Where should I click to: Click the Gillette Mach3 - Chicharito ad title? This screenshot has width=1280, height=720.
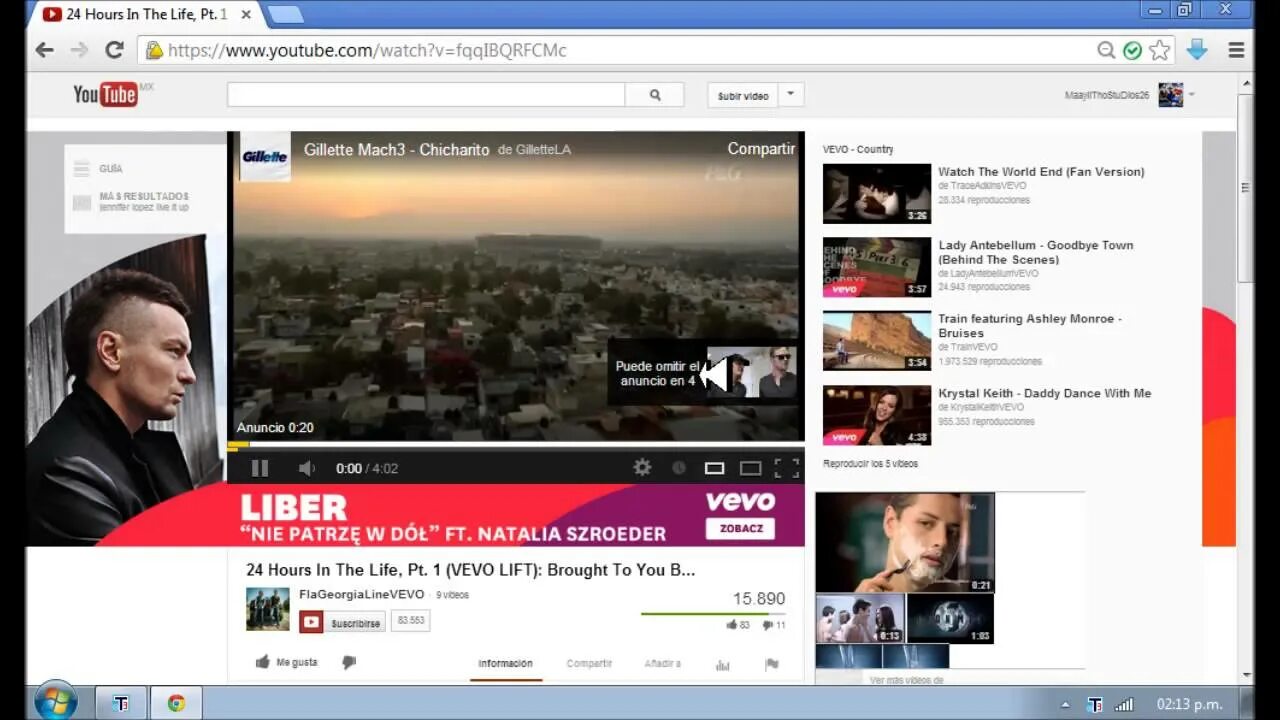pyautogui.click(x=397, y=150)
